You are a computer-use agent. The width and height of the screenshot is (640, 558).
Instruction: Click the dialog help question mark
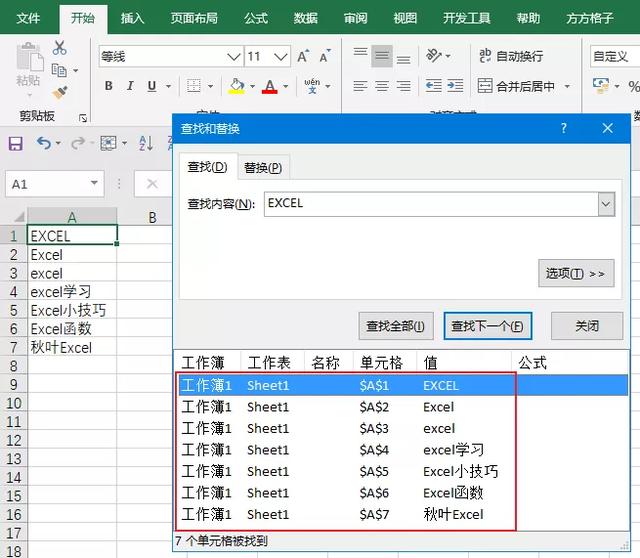(x=564, y=128)
